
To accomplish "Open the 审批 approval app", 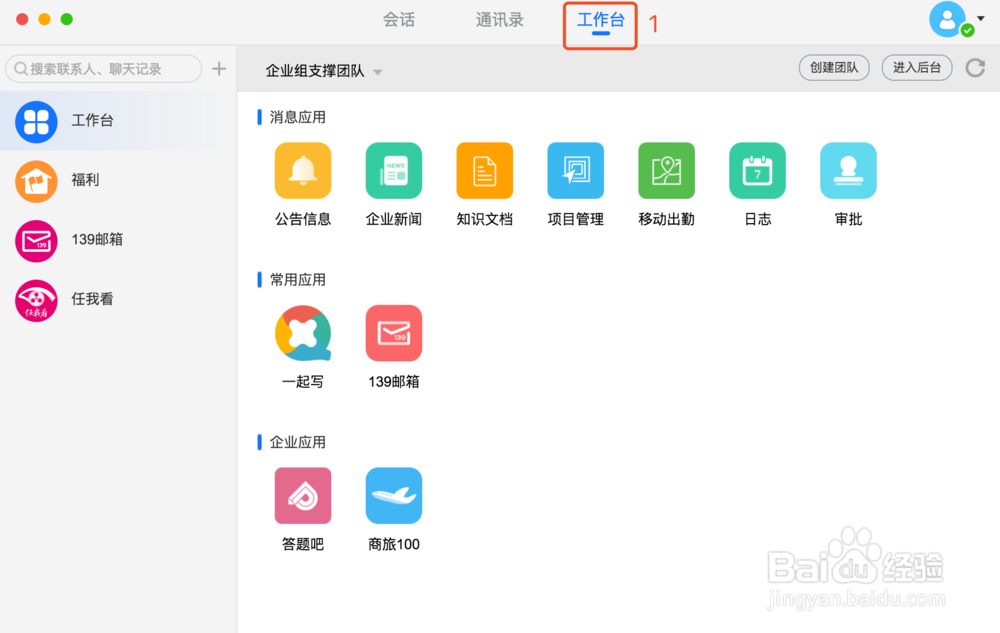I will pos(847,170).
